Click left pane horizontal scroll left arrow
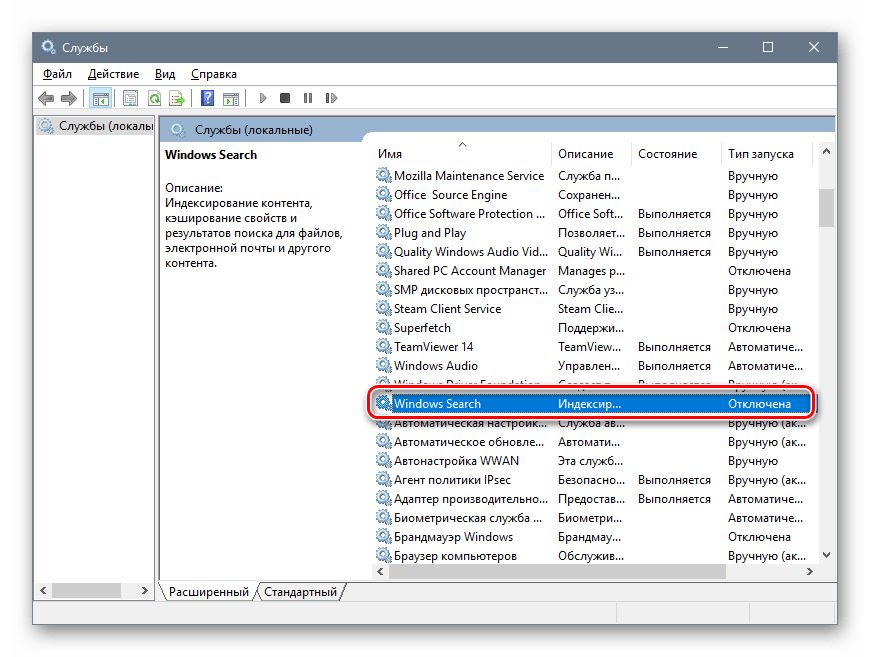Viewport: 870px width, 657px height. tap(43, 590)
